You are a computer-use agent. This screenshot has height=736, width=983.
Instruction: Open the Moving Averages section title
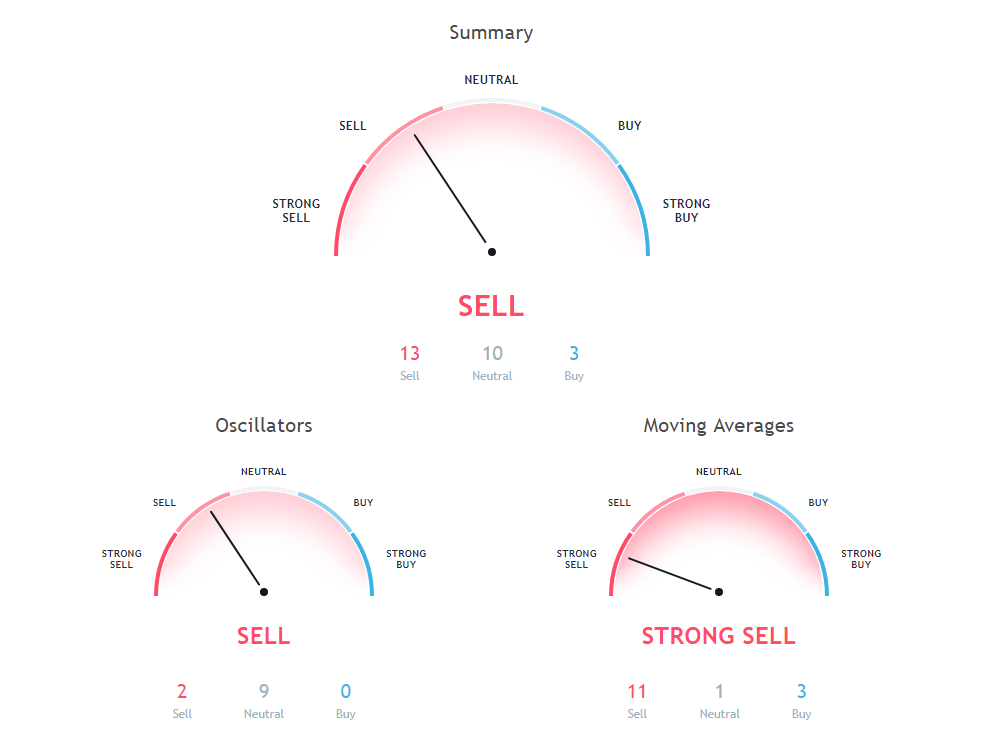pyautogui.click(x=718, y=425)
